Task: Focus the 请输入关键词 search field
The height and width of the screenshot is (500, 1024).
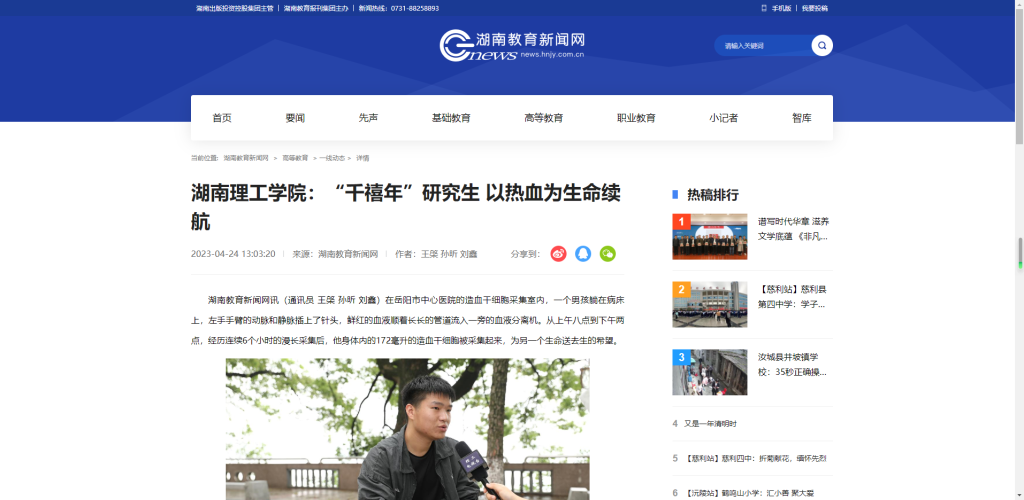Action: coord(763,46)
